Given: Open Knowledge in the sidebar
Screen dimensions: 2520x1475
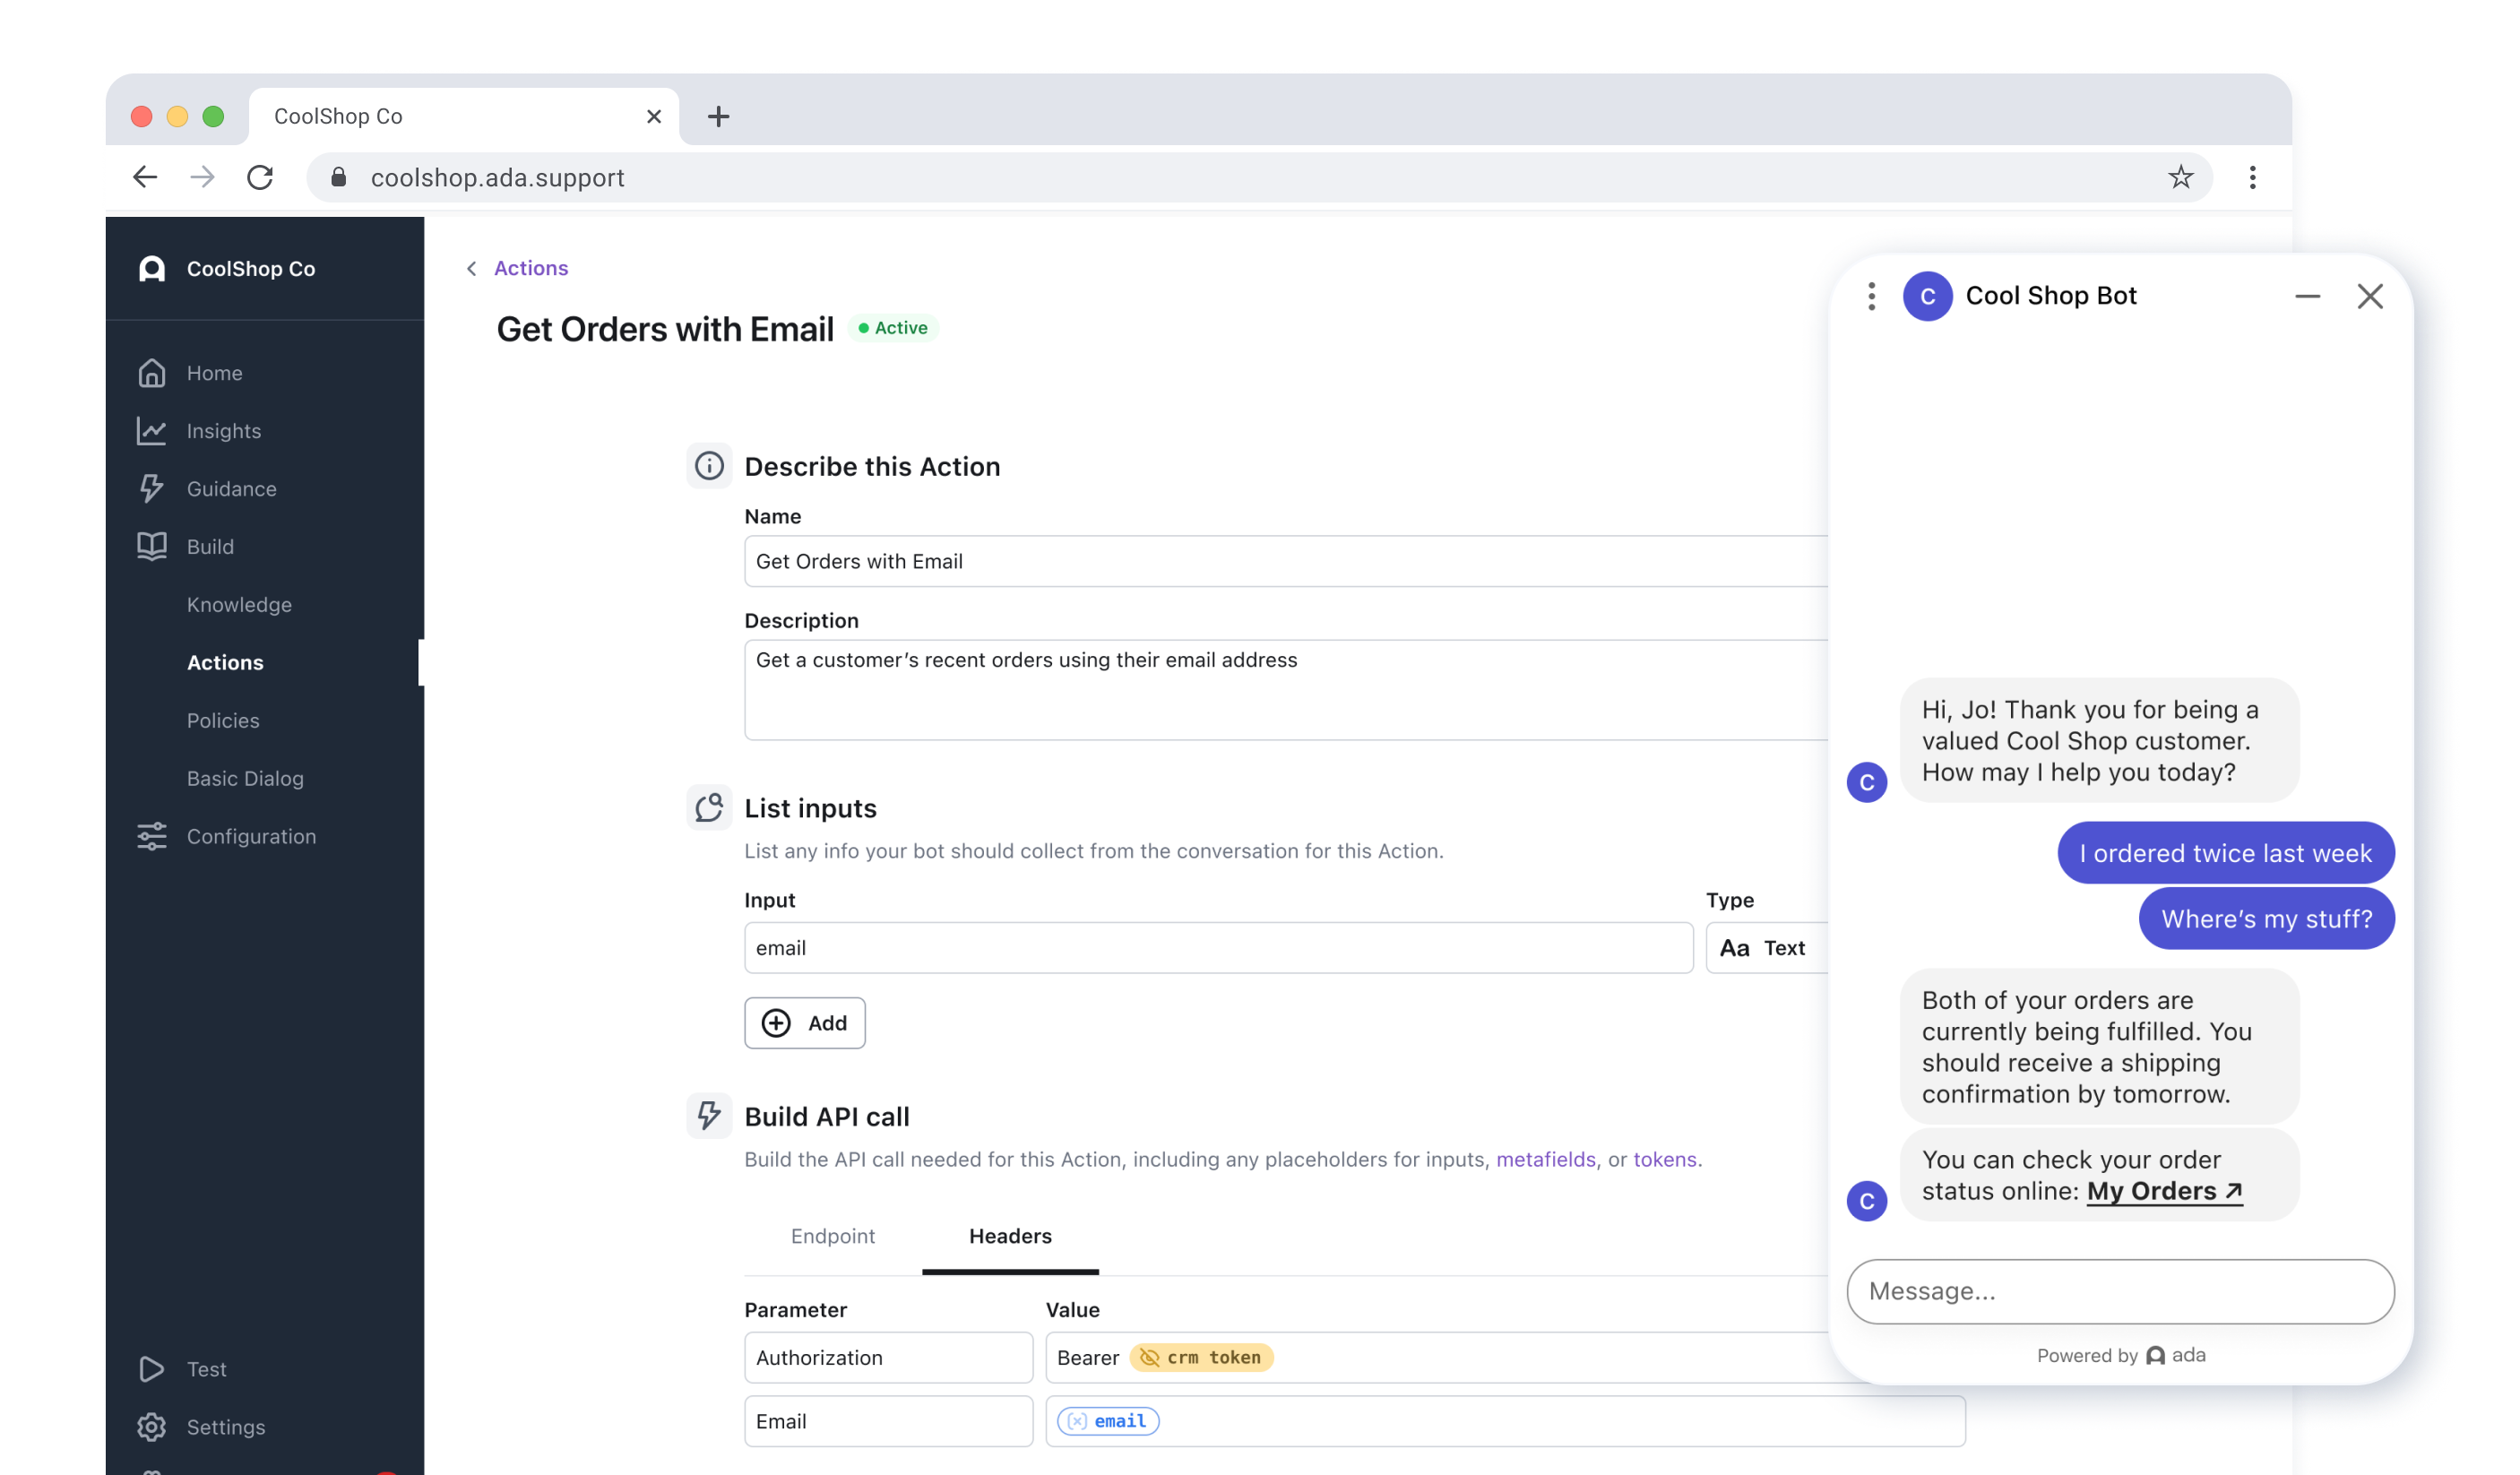Looking at the screenshot, I should [x=239, y=604].
